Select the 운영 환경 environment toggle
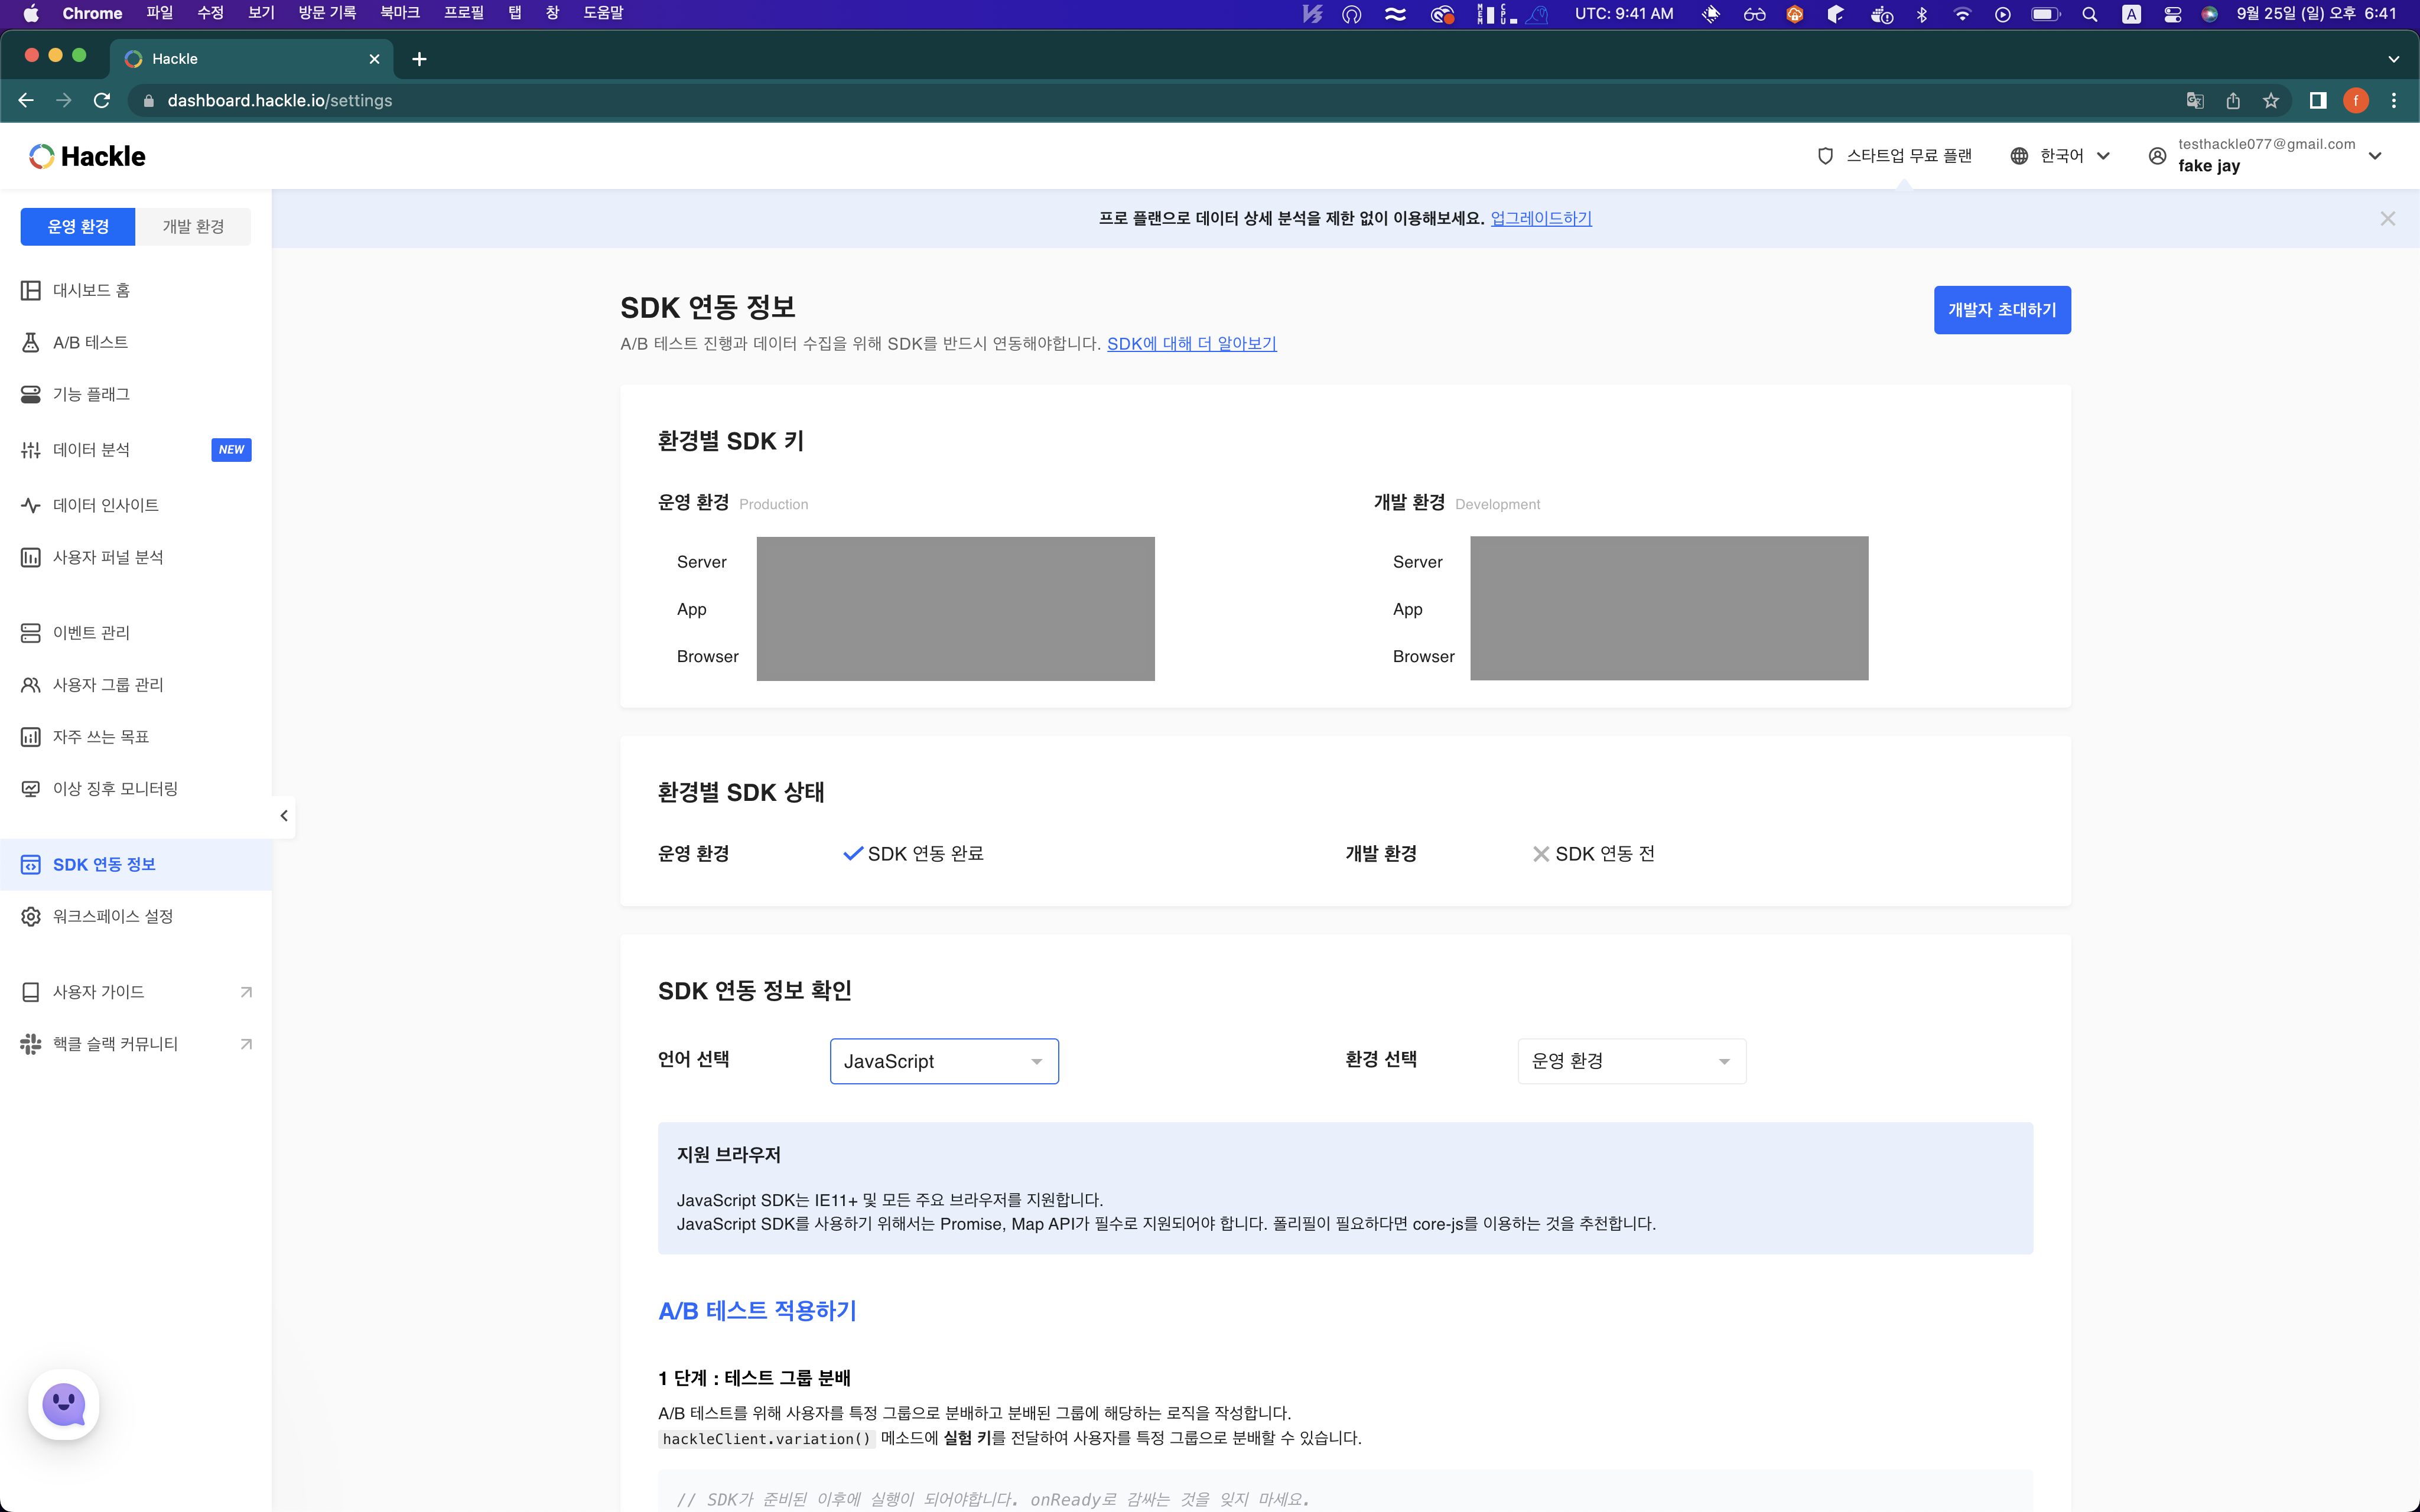Screen dimensions: 2420x1512 tap(78, 227)
